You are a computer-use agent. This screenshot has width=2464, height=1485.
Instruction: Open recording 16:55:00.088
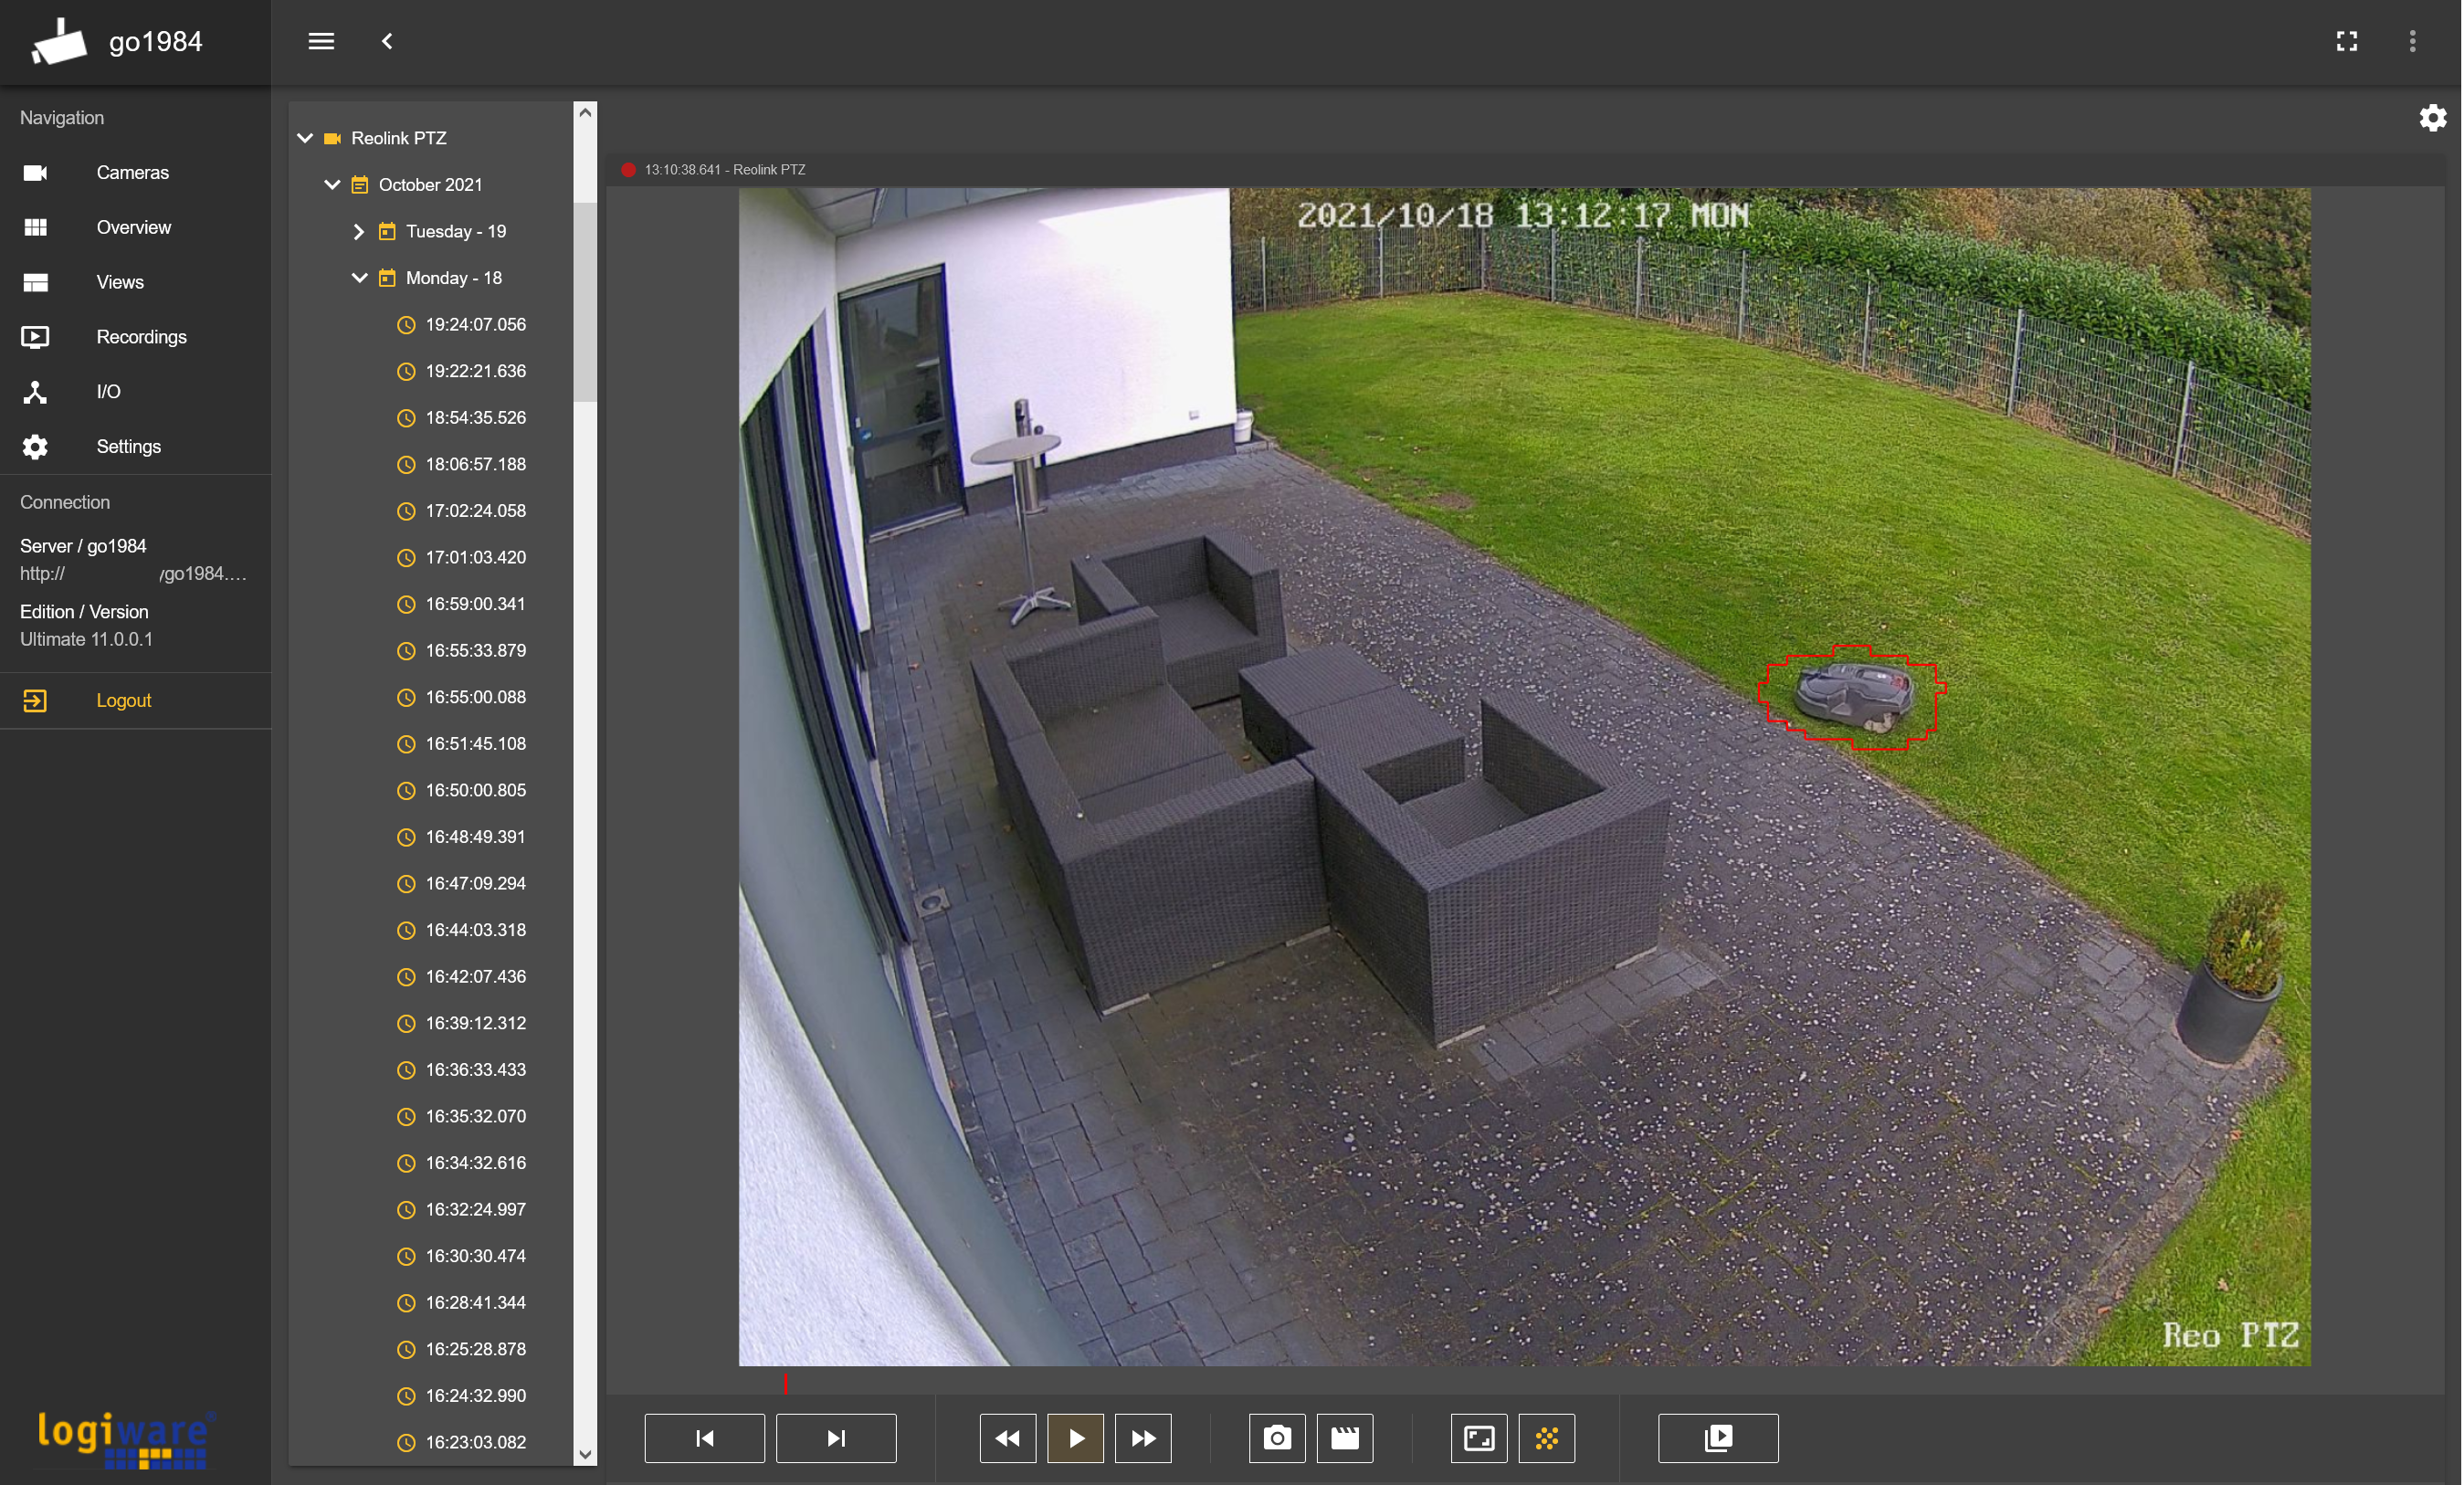pos(475,697)
